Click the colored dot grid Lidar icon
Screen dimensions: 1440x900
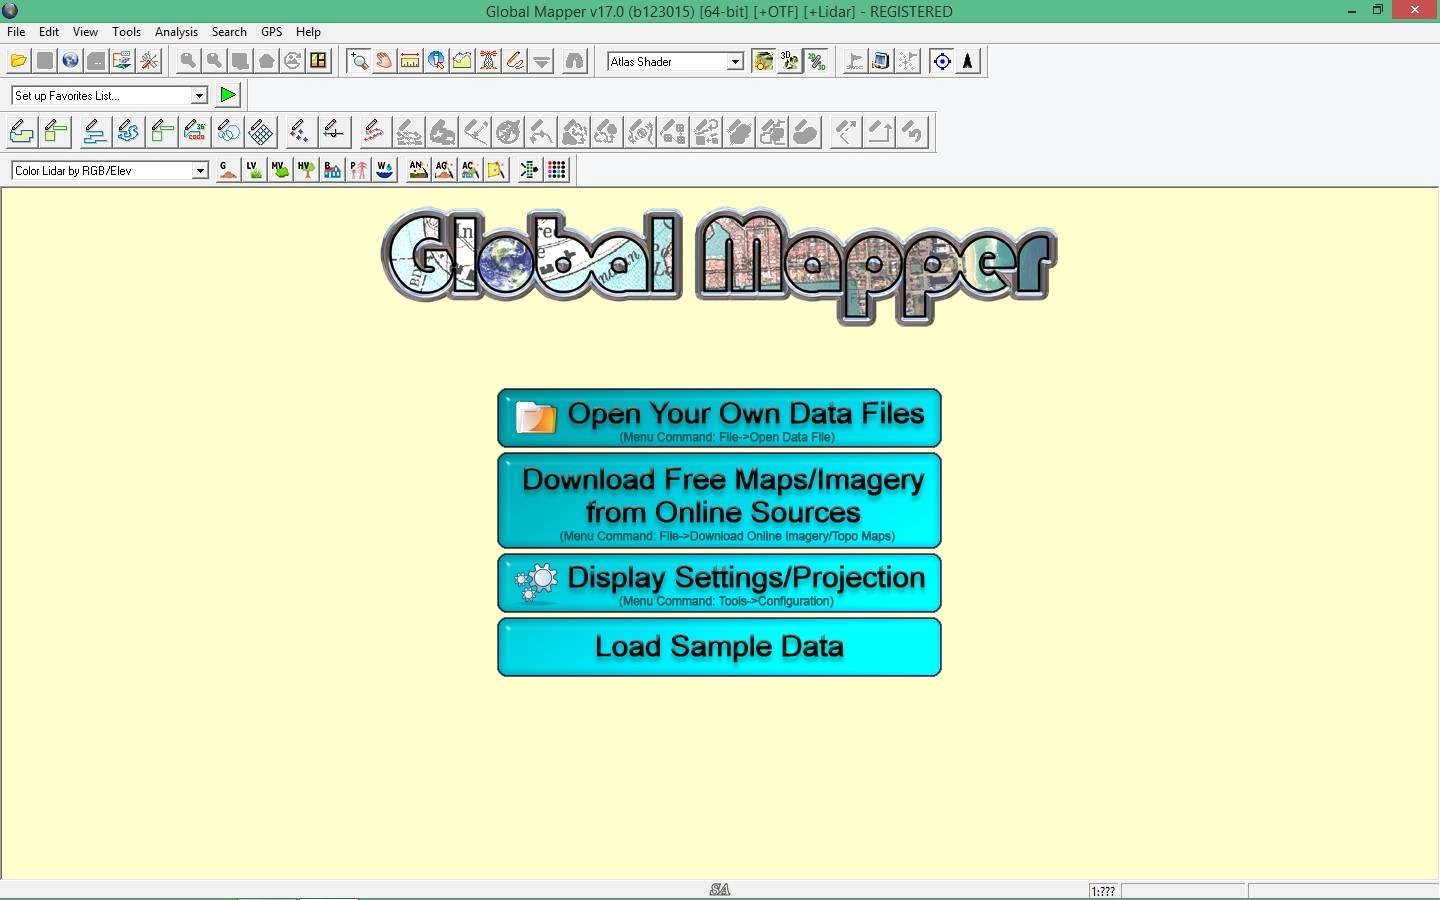557,170
